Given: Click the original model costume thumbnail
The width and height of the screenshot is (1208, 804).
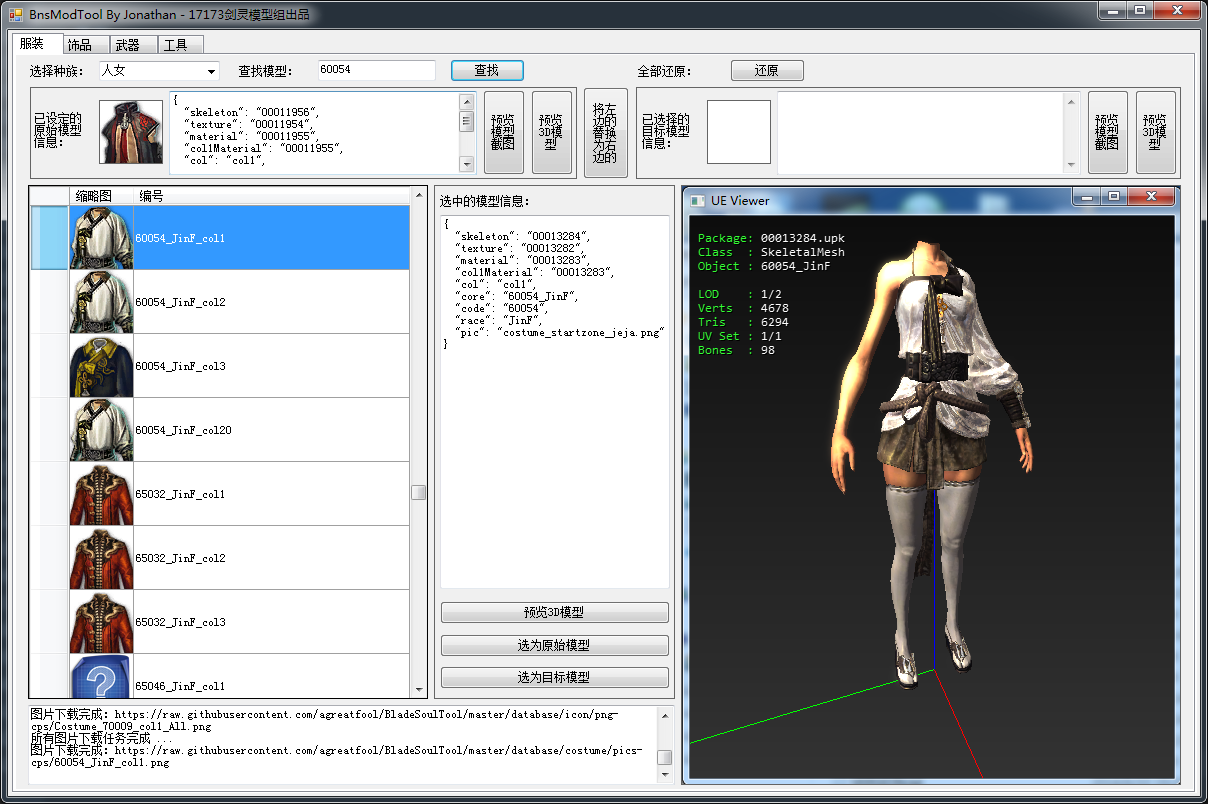Looking at the screenshot, I should click(x=131, y=132).
